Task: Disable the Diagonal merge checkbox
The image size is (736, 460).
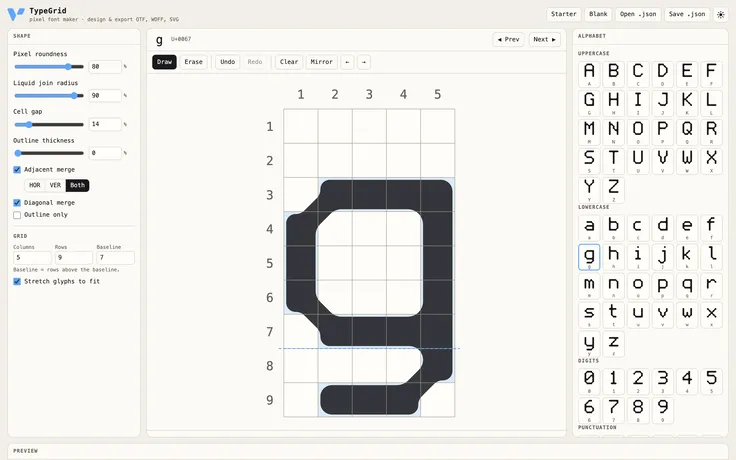Action: tap(17, 203)
